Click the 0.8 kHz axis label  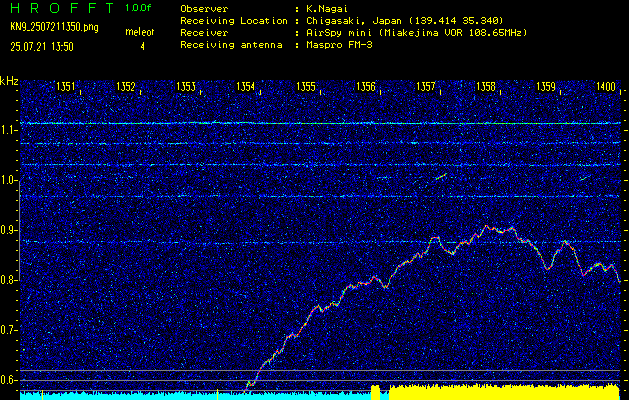click(x=8, y=280)
